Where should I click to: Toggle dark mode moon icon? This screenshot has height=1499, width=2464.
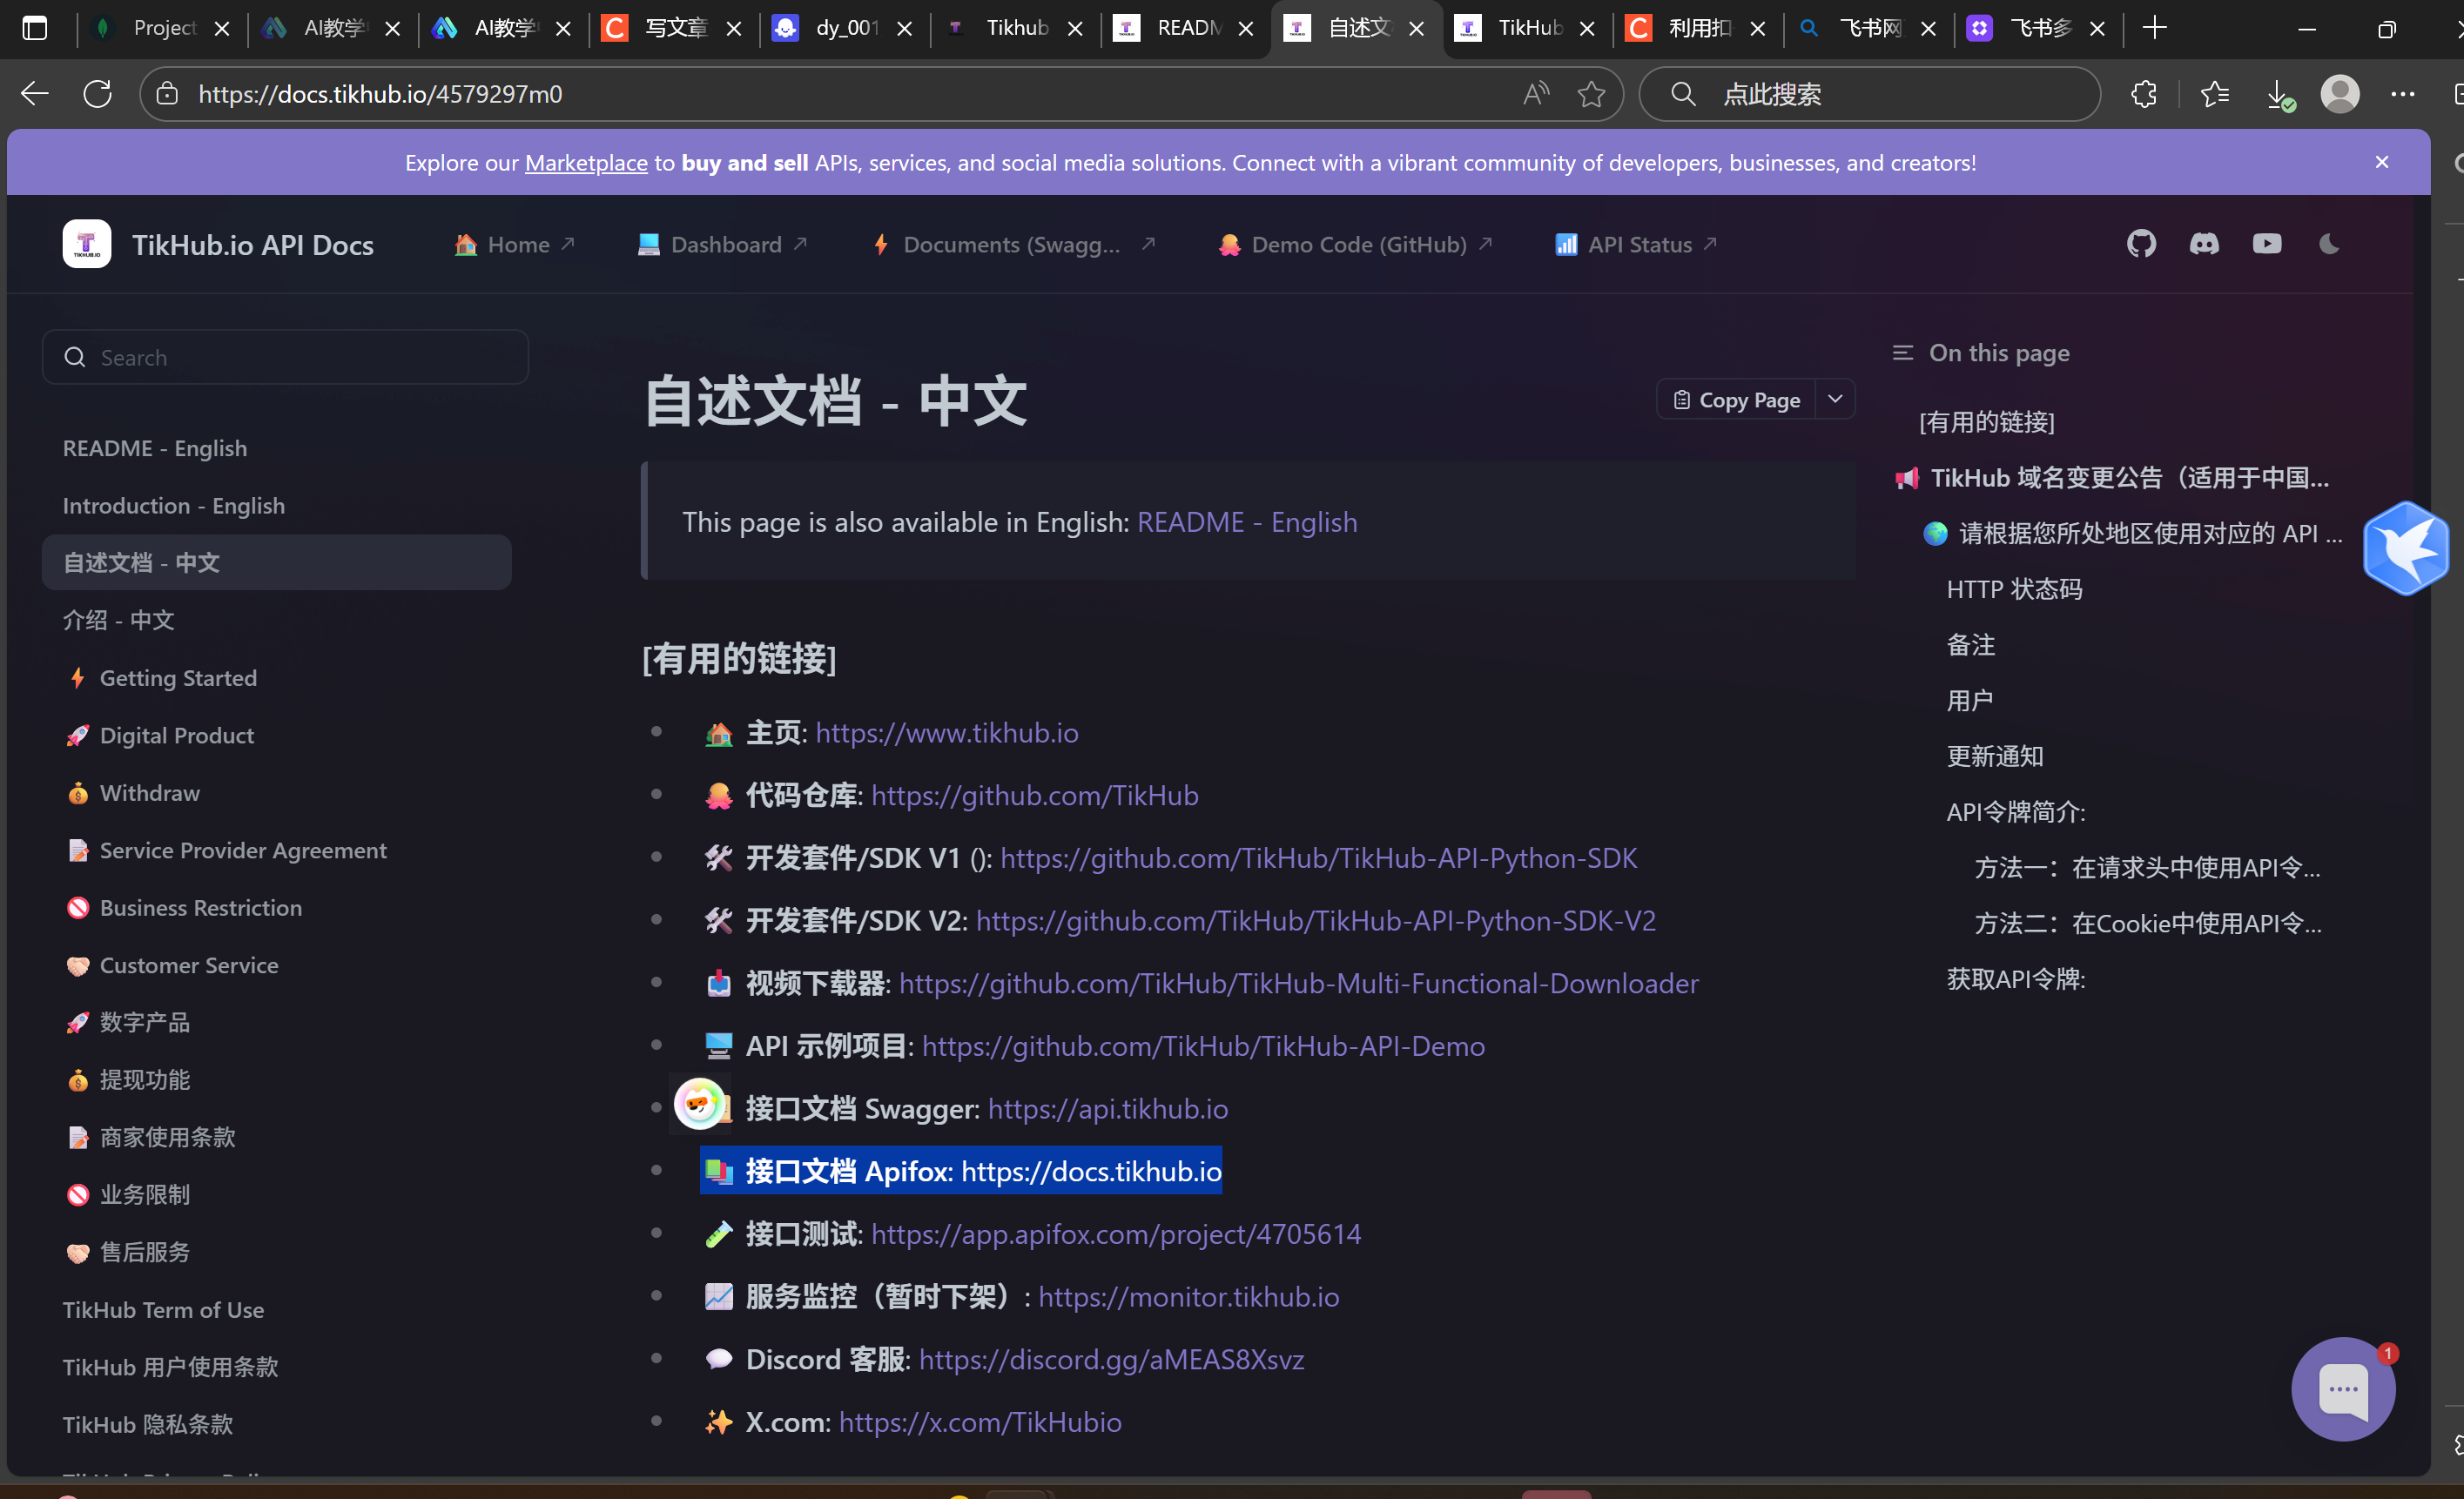point(2329,244)
